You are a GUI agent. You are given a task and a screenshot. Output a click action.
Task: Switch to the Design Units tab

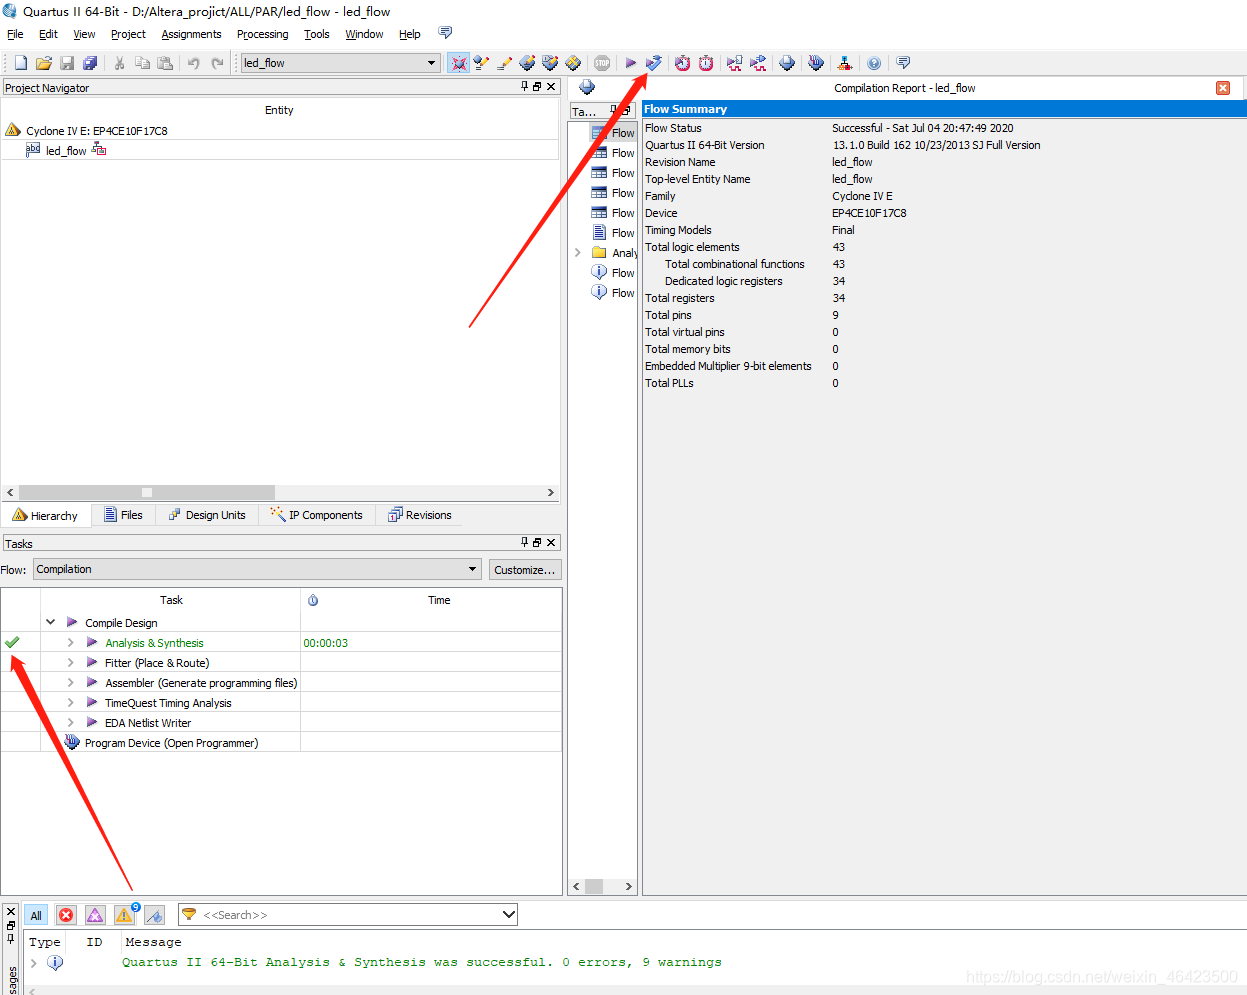click(x=207, y=515)
